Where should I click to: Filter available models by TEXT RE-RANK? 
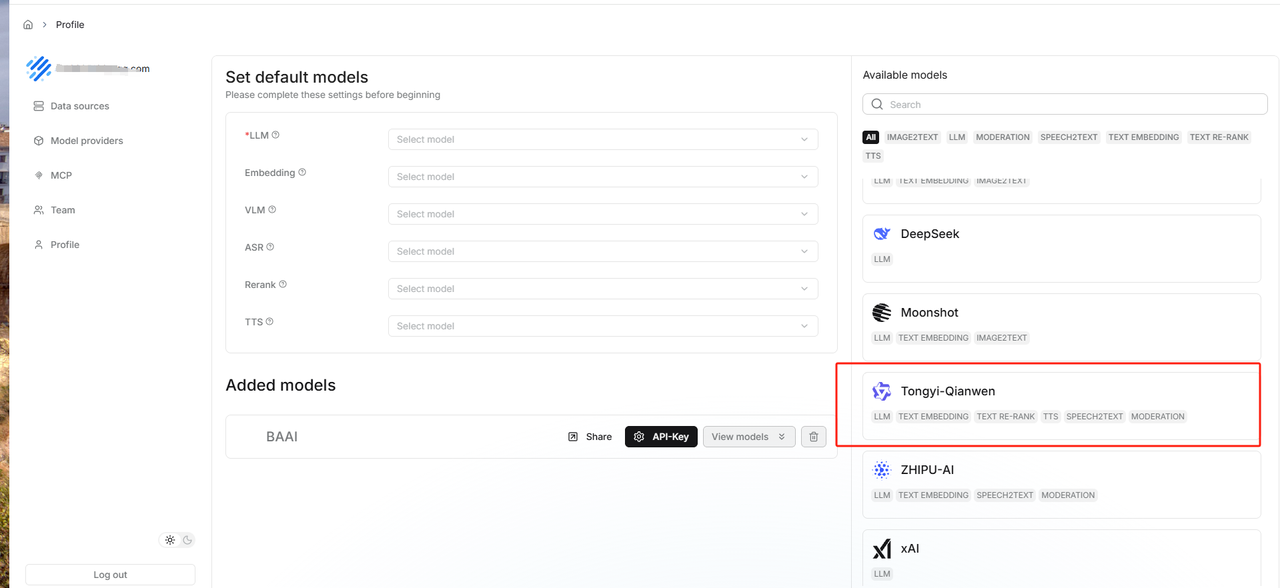click(1219, 137)
